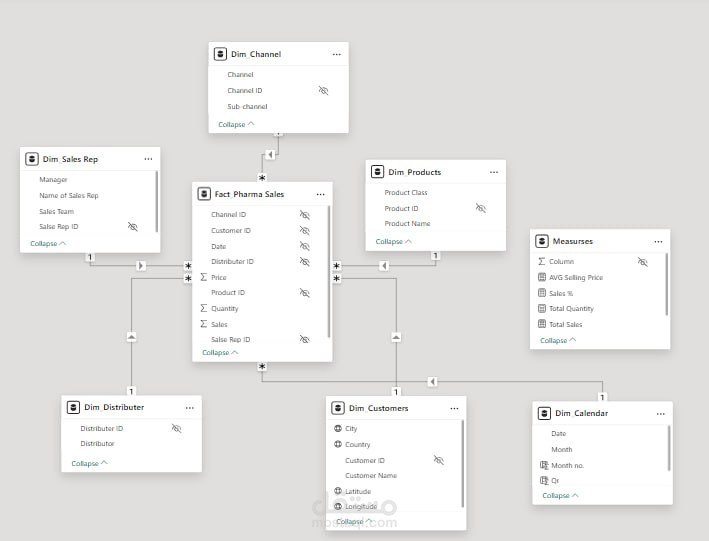709x541 pixels.
Task: Toggle visibility of Salse Rep ID in Dim_Sales Rep
Action: (132, 227)
